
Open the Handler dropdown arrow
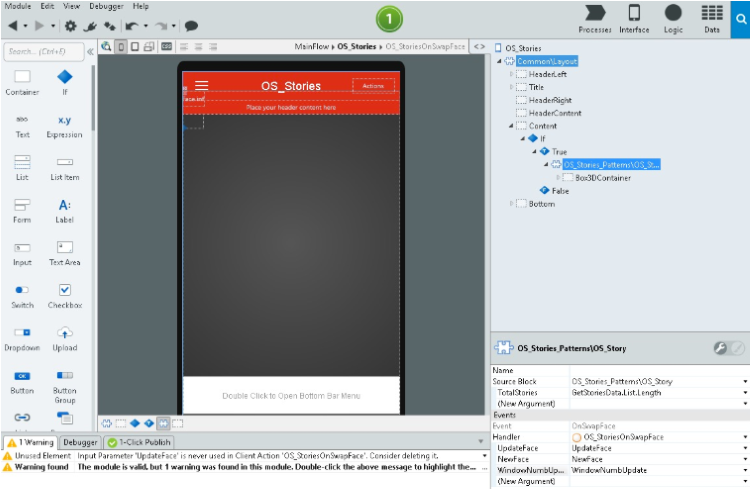point(745,437)
